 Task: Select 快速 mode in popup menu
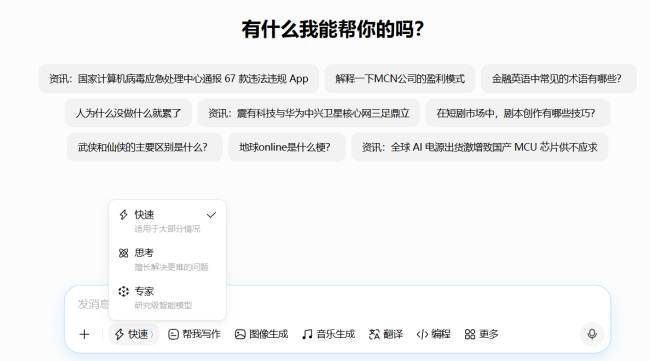point(167,221)
